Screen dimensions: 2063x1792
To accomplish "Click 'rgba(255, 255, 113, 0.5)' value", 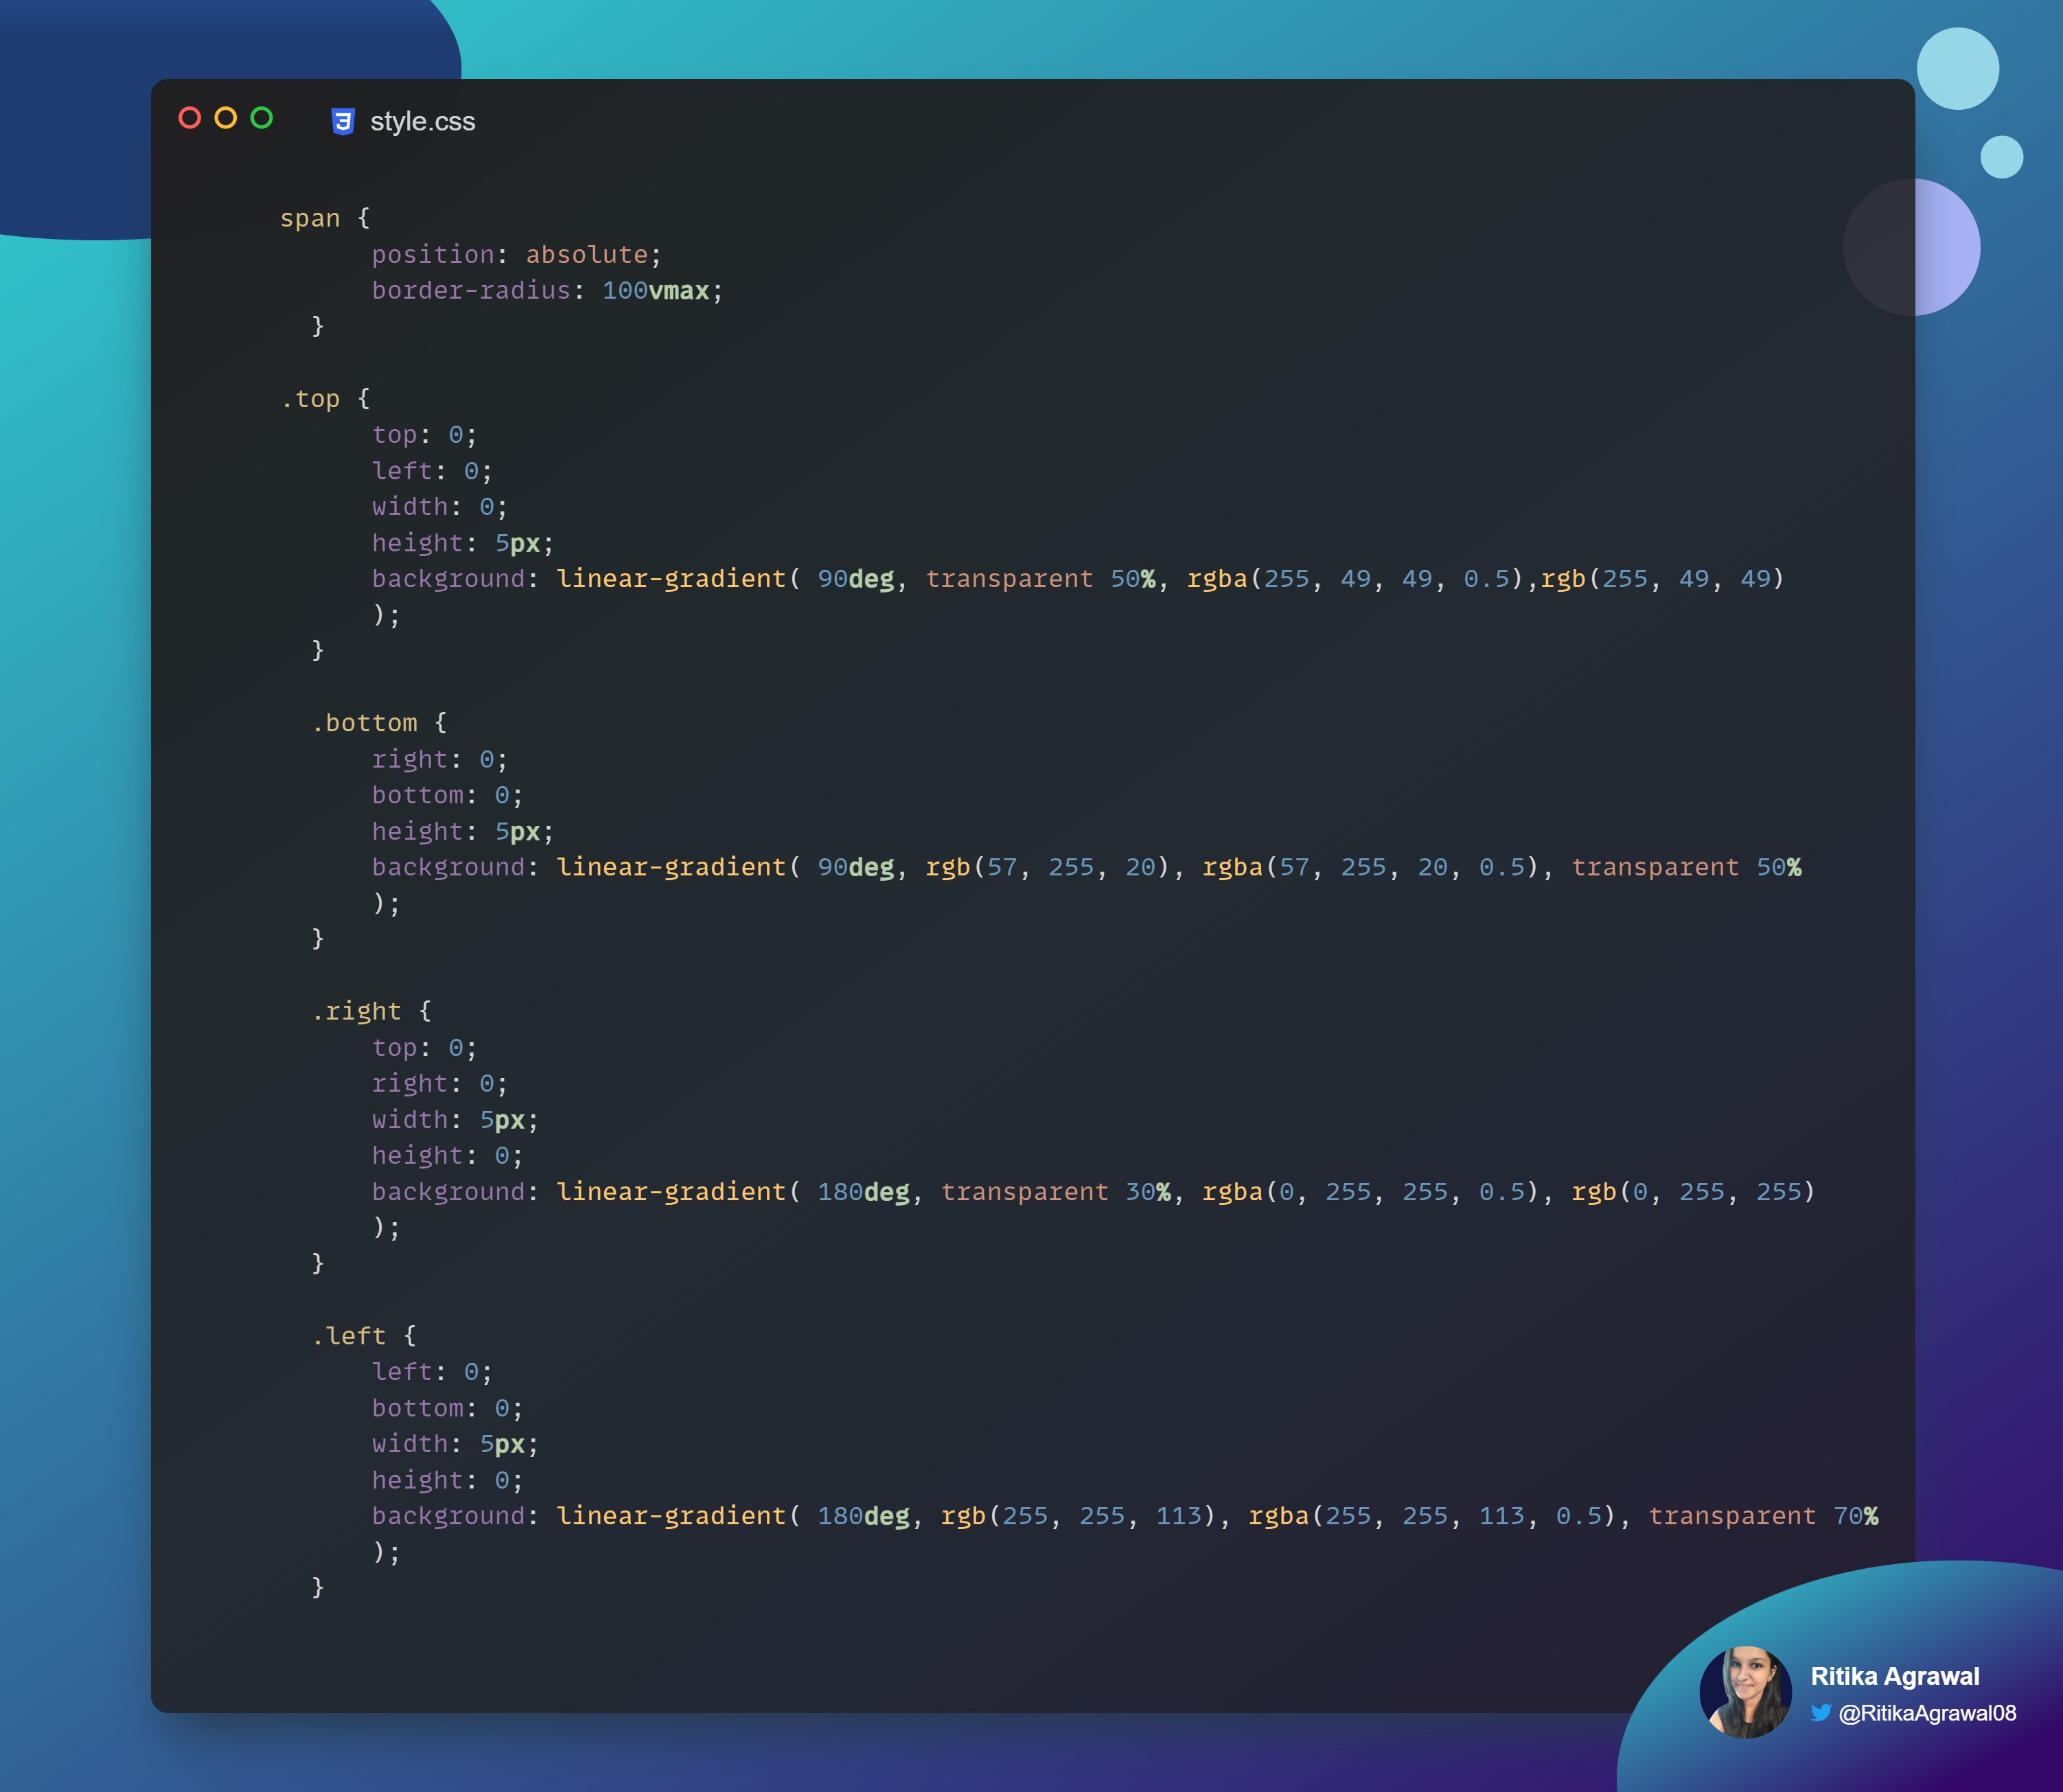I will coord(1432,1516).
